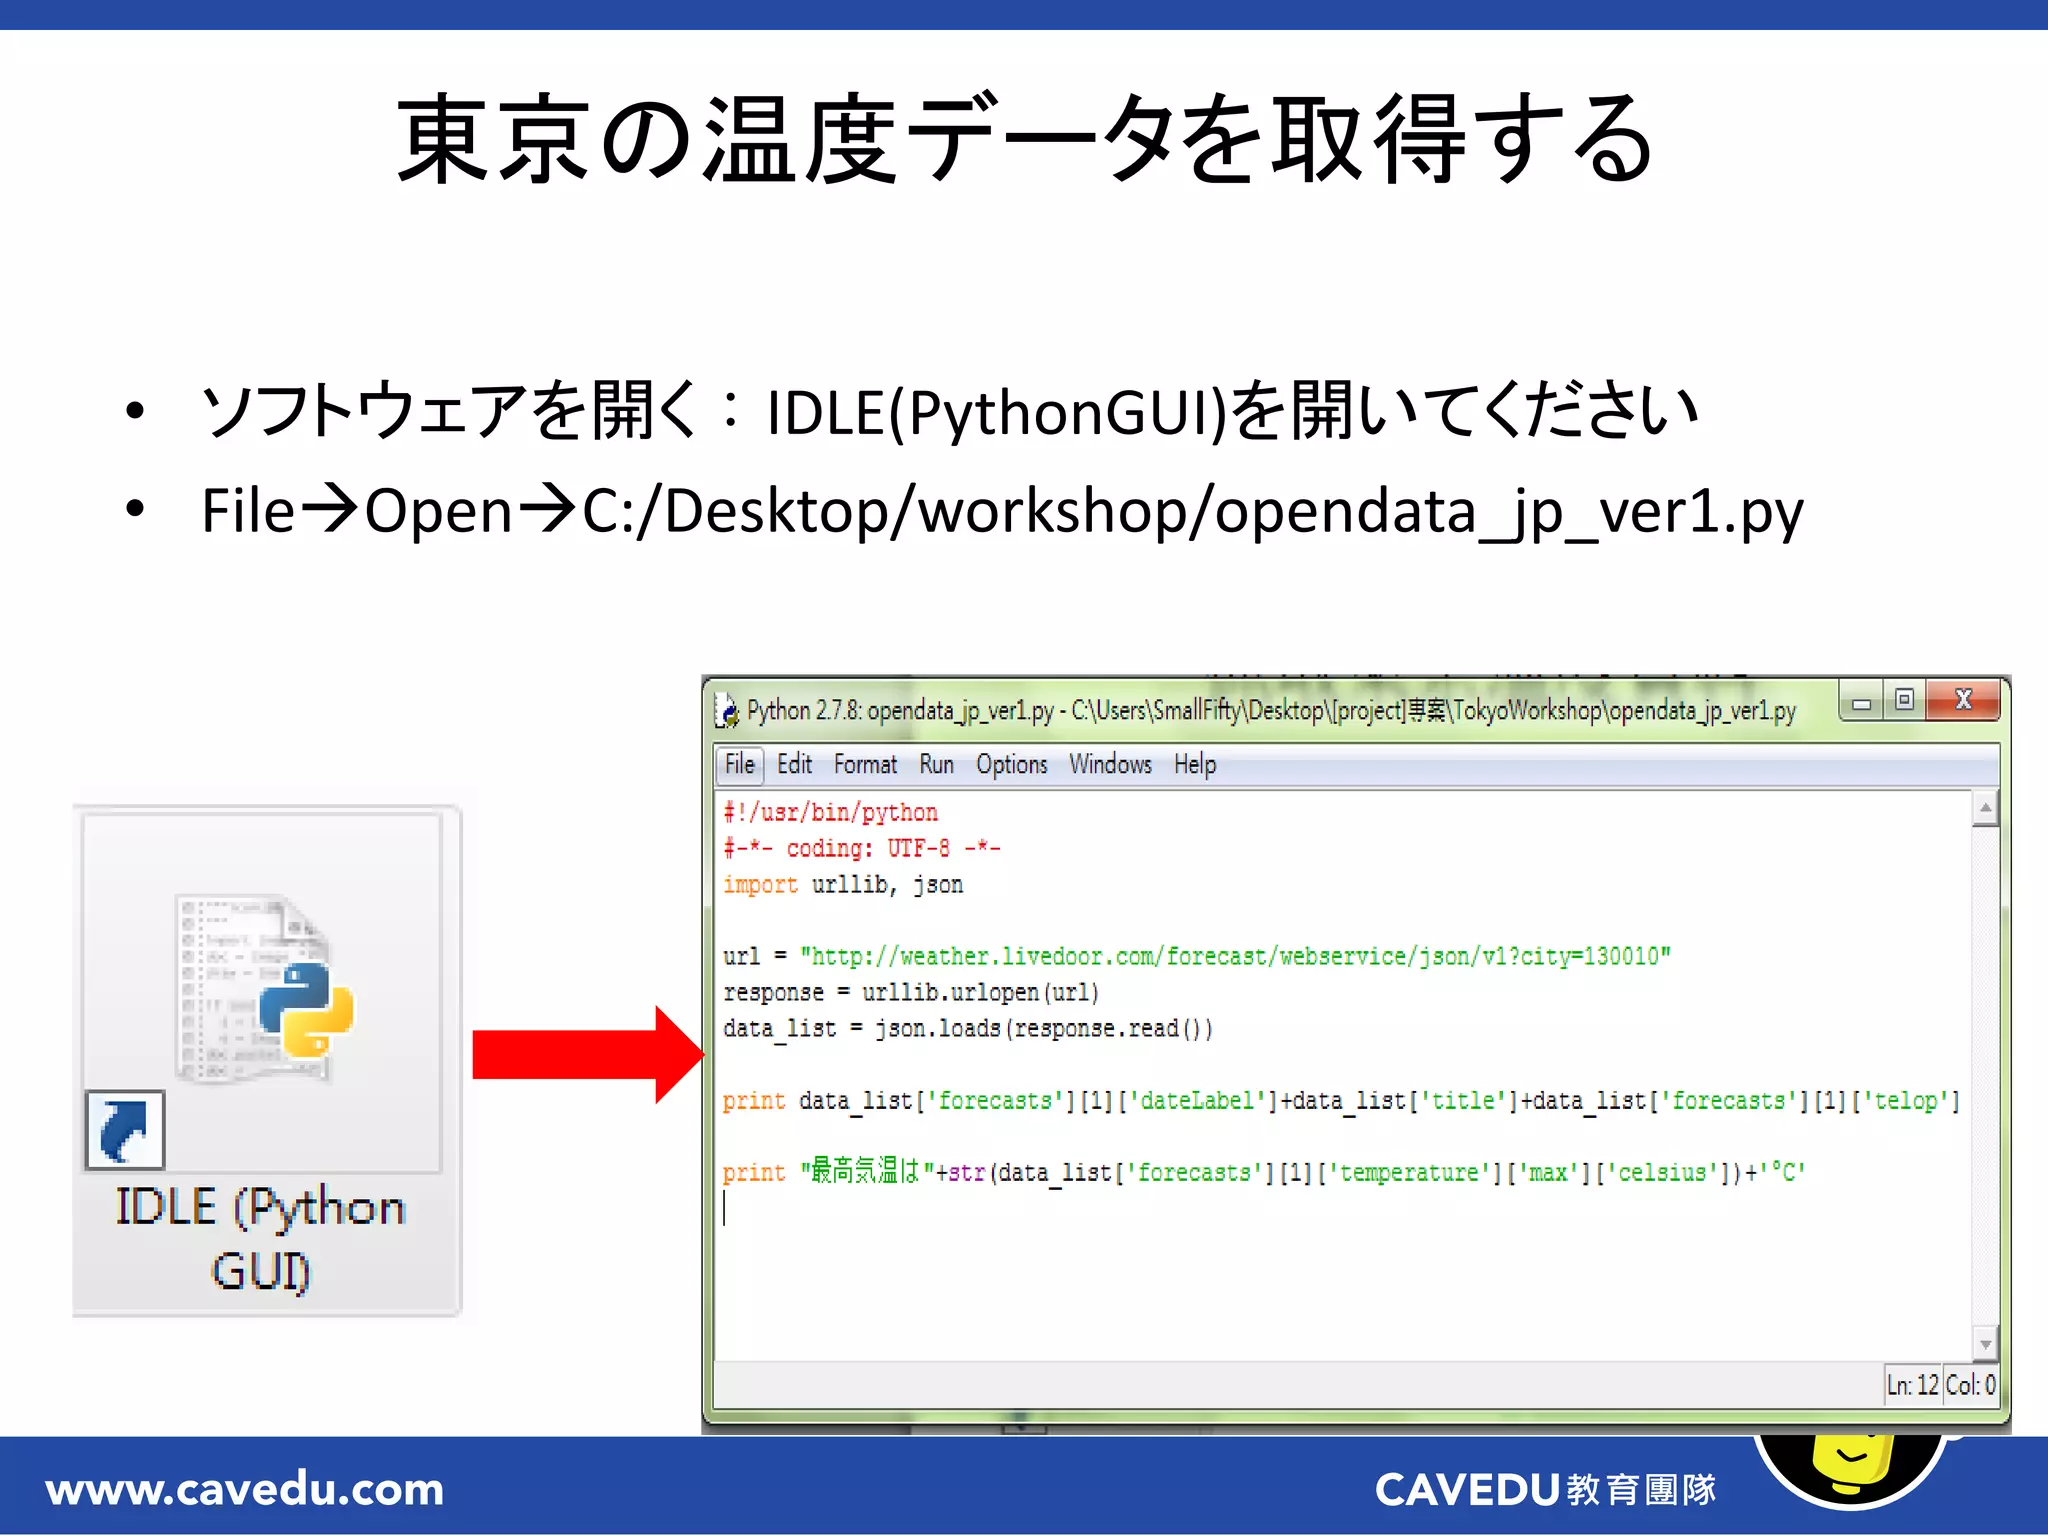Screen dimensions: 2048x1536
Task: Open the File menu in IDLE
Action: click(x=740, y=764)
